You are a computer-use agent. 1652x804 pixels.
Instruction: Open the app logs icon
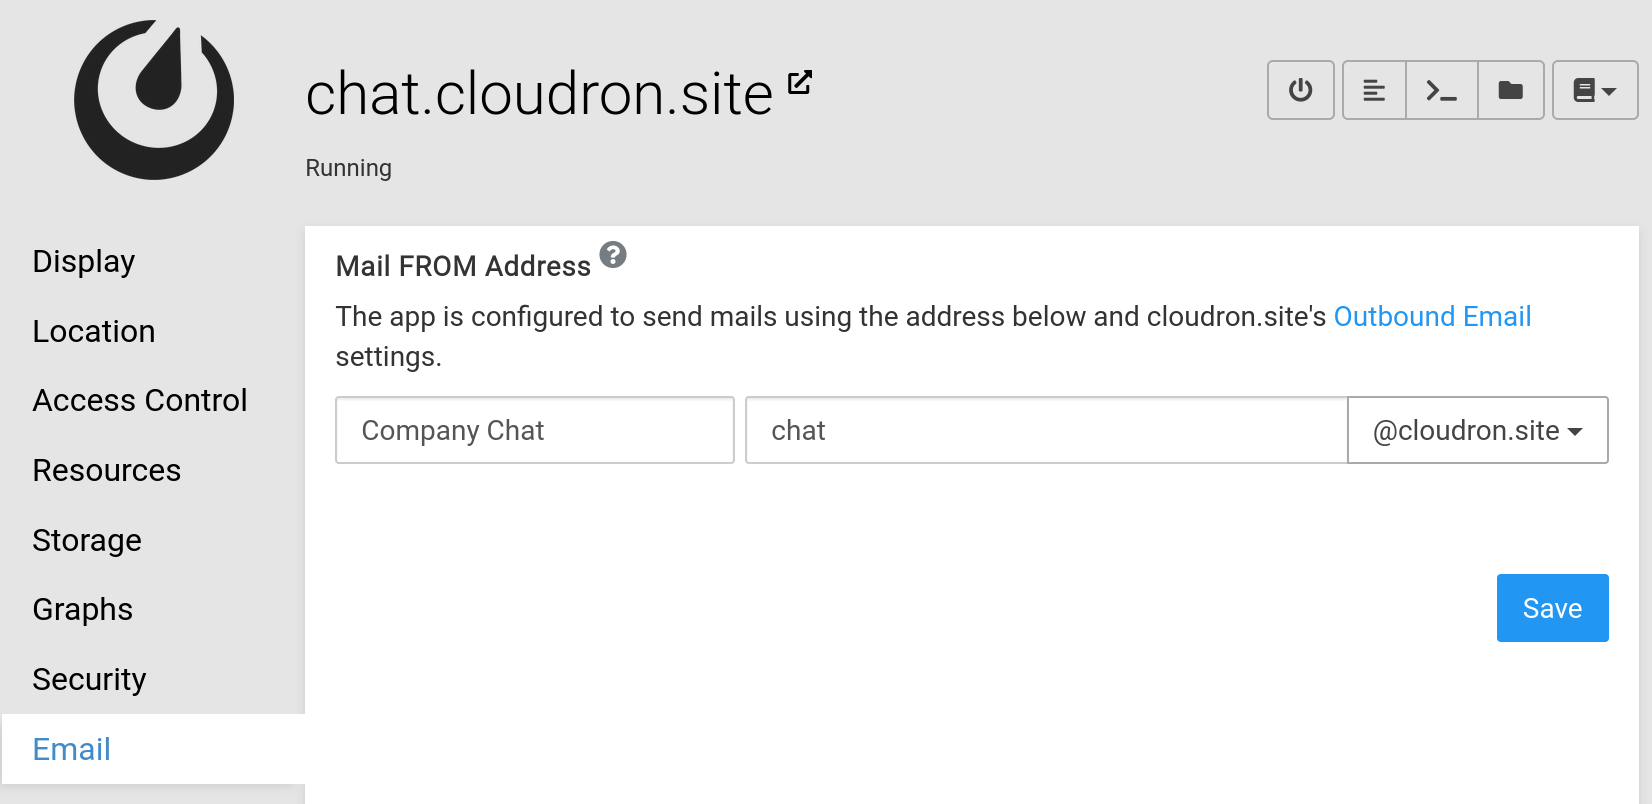pos(1374,90)
